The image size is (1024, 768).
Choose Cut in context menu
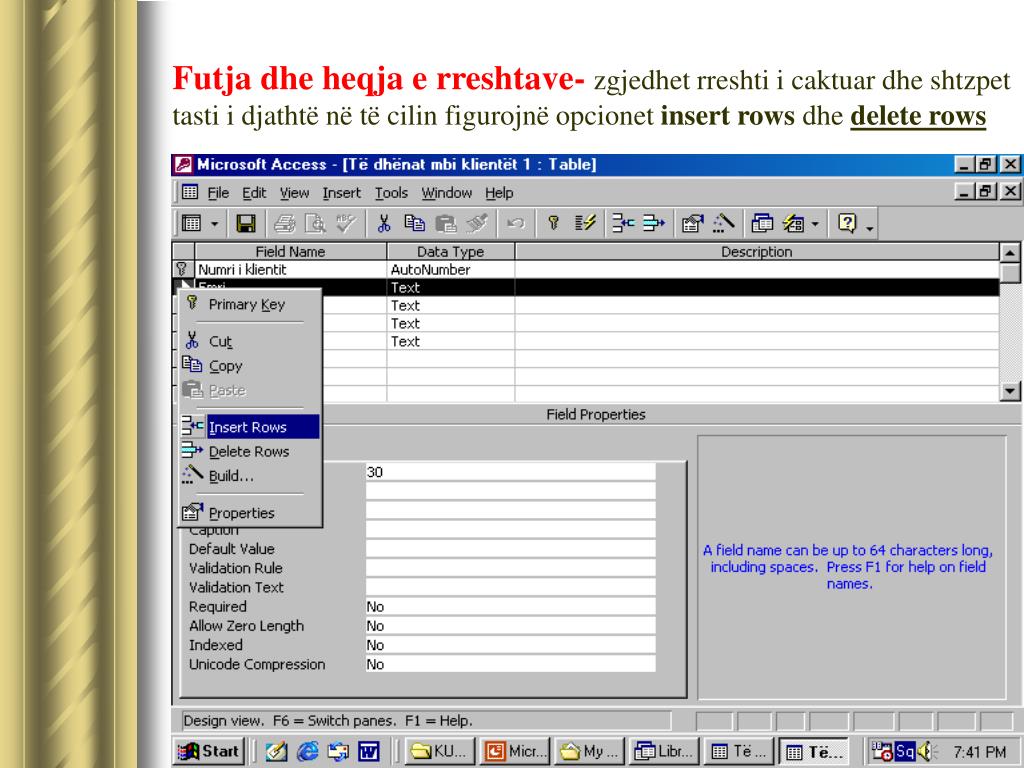[x=250, y=341]
